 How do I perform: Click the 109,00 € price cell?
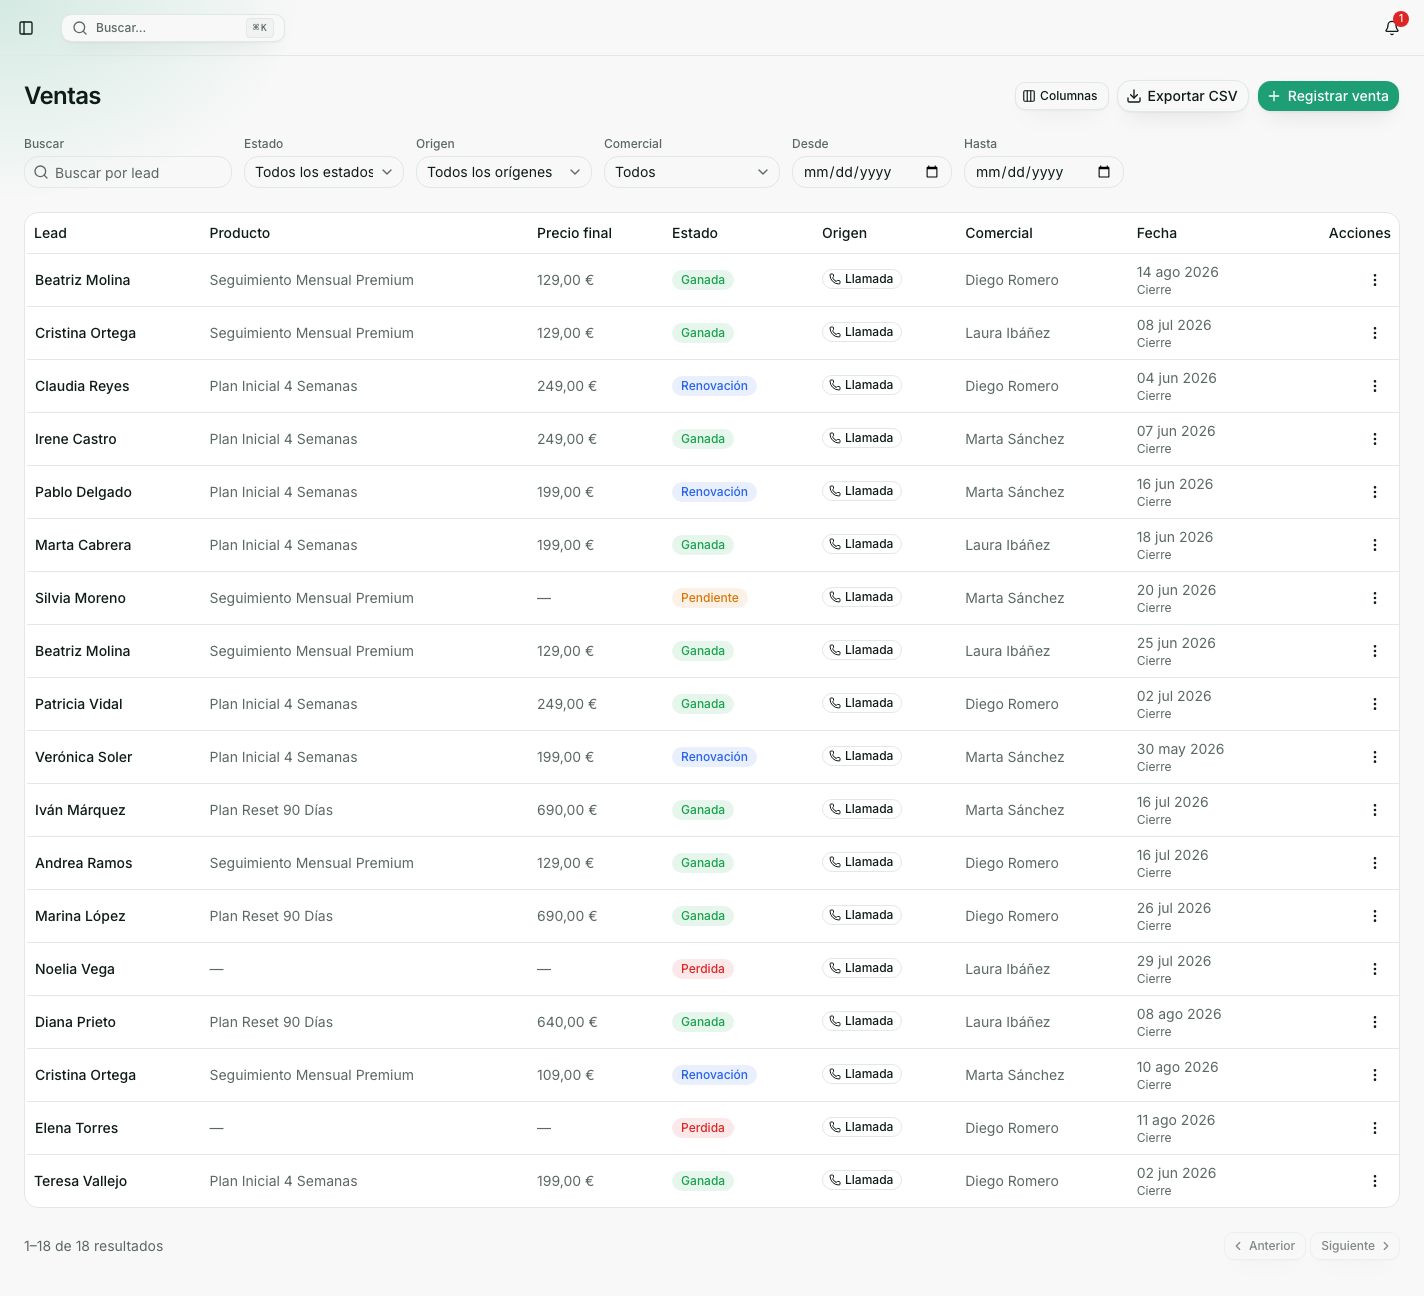coord(565,1075)
